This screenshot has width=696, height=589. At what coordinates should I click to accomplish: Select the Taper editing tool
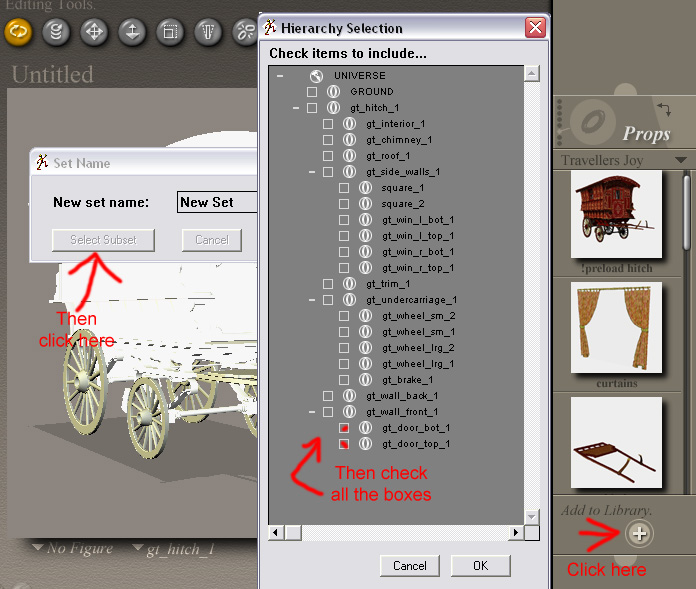[208, 32]
